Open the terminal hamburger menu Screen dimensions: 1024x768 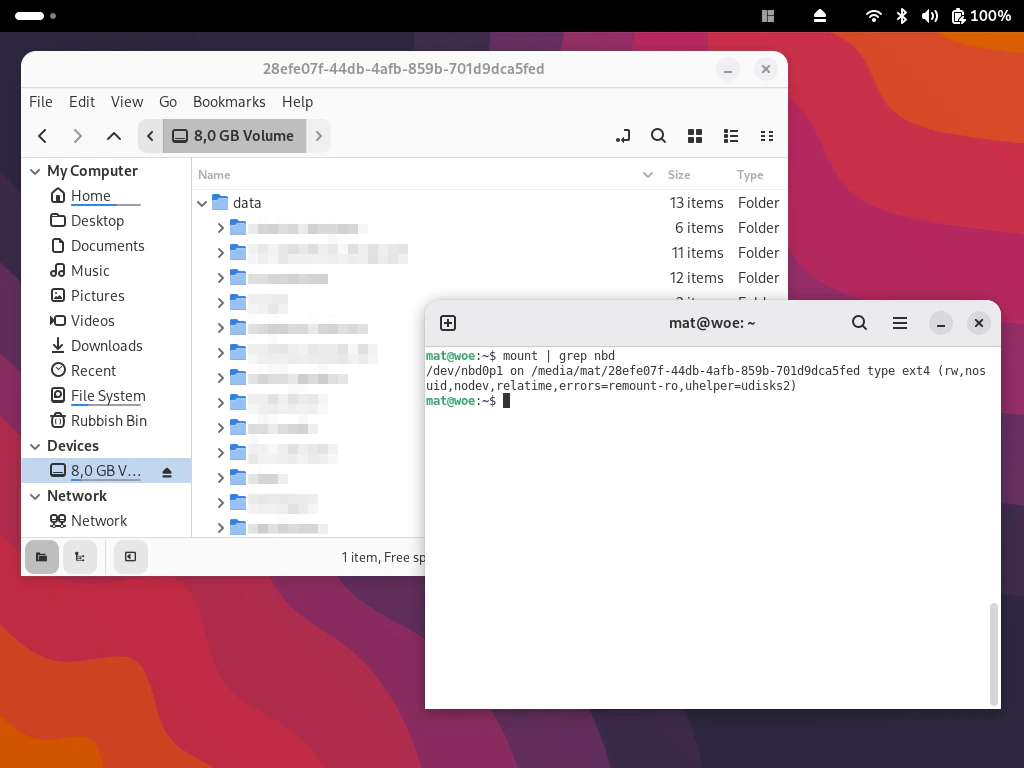(x=900, y=323)
